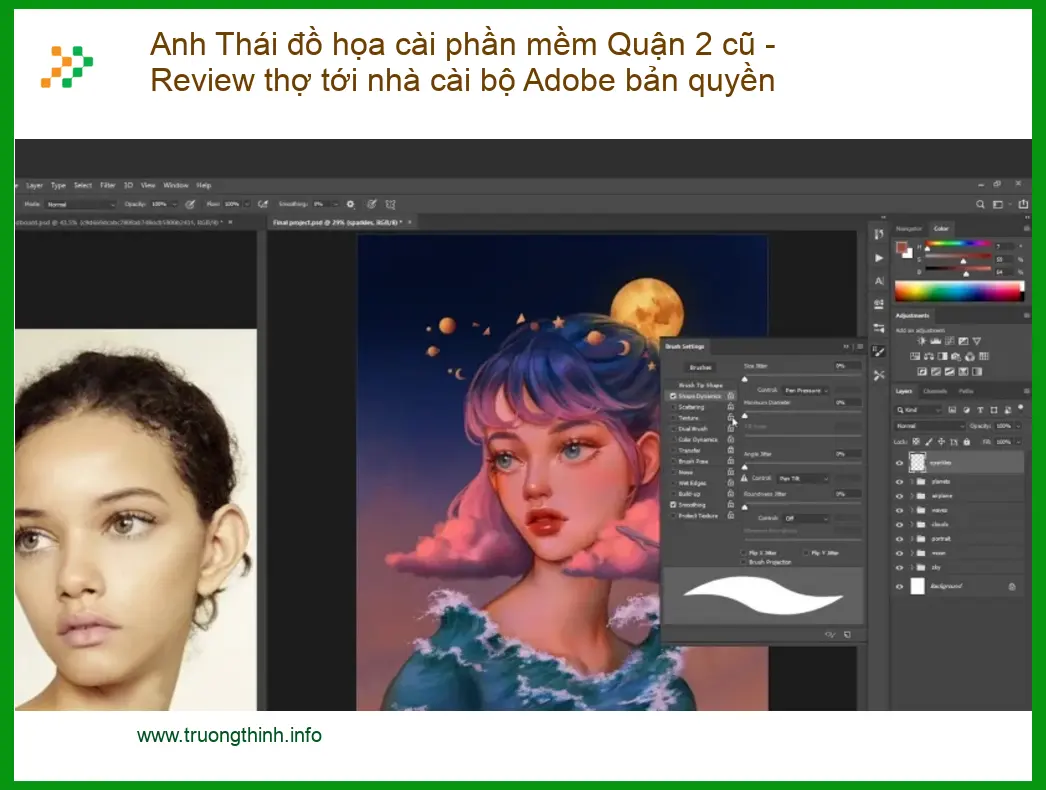Enable the Texture checkbox

point(673,418)
